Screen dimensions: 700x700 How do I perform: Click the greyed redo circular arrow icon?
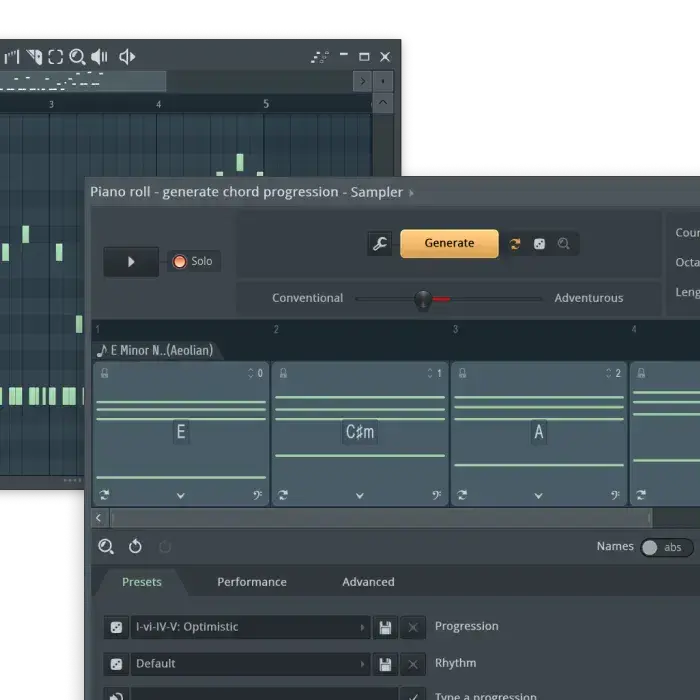pyautogui.click(x=165, y=546)
